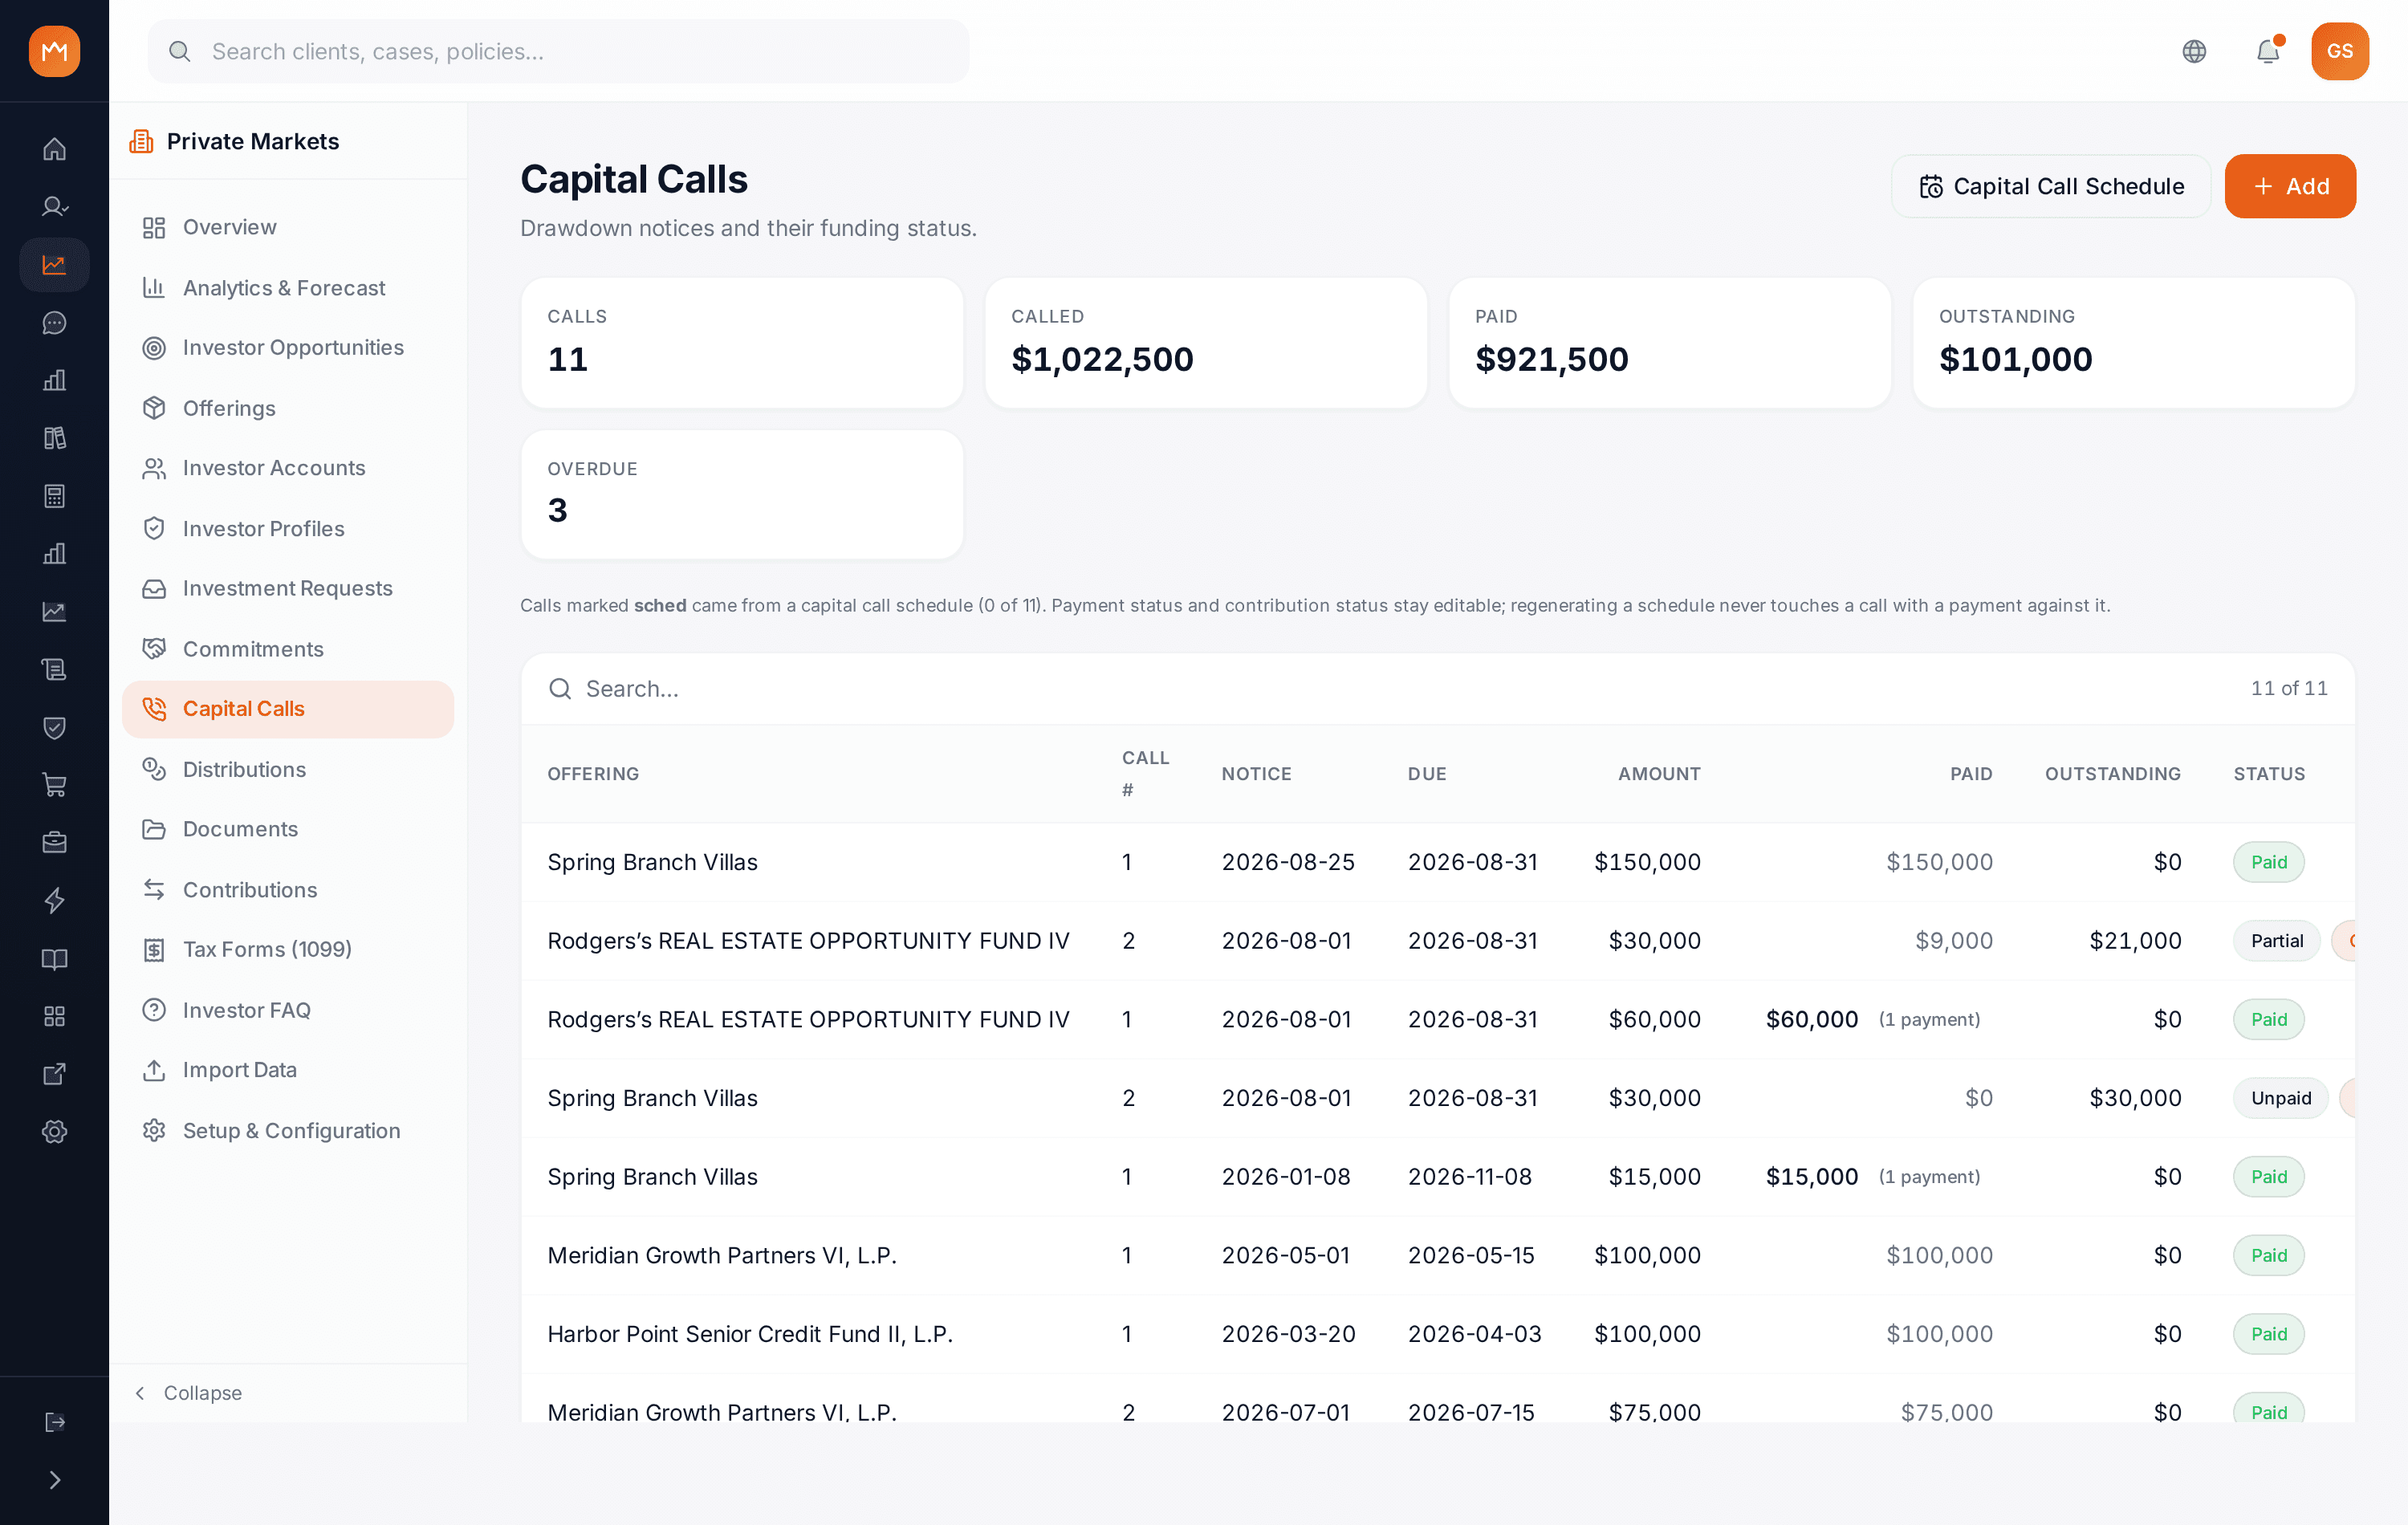Screen dimensions: 2408x1525
Task: Open Tax Forms (1099)
Action: 288,949
